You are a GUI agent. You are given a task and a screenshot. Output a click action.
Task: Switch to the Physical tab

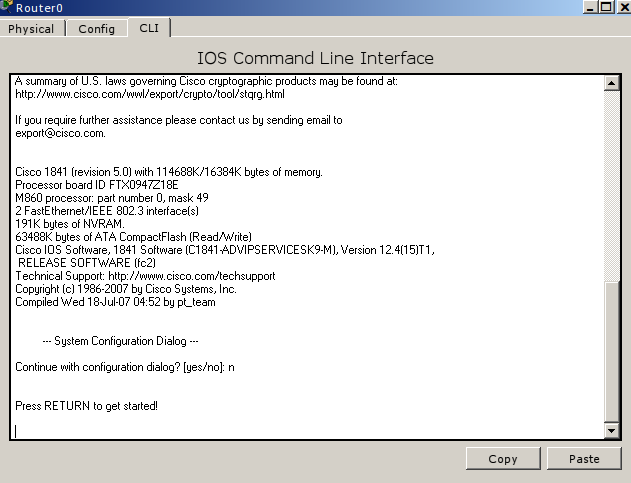(x=31, y=29)
